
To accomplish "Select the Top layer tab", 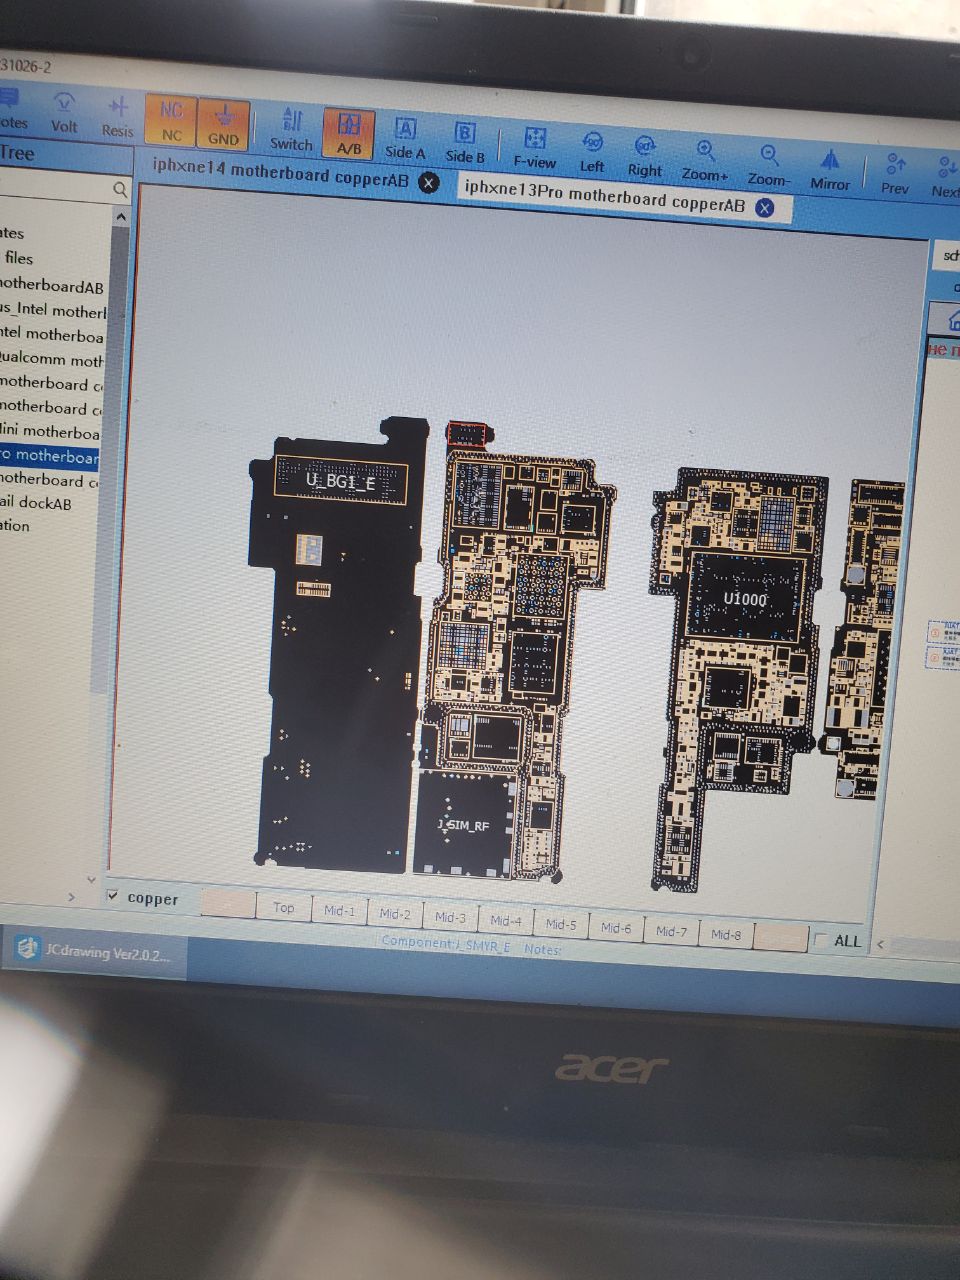I will pyautogui.click(x=284, y=908).
